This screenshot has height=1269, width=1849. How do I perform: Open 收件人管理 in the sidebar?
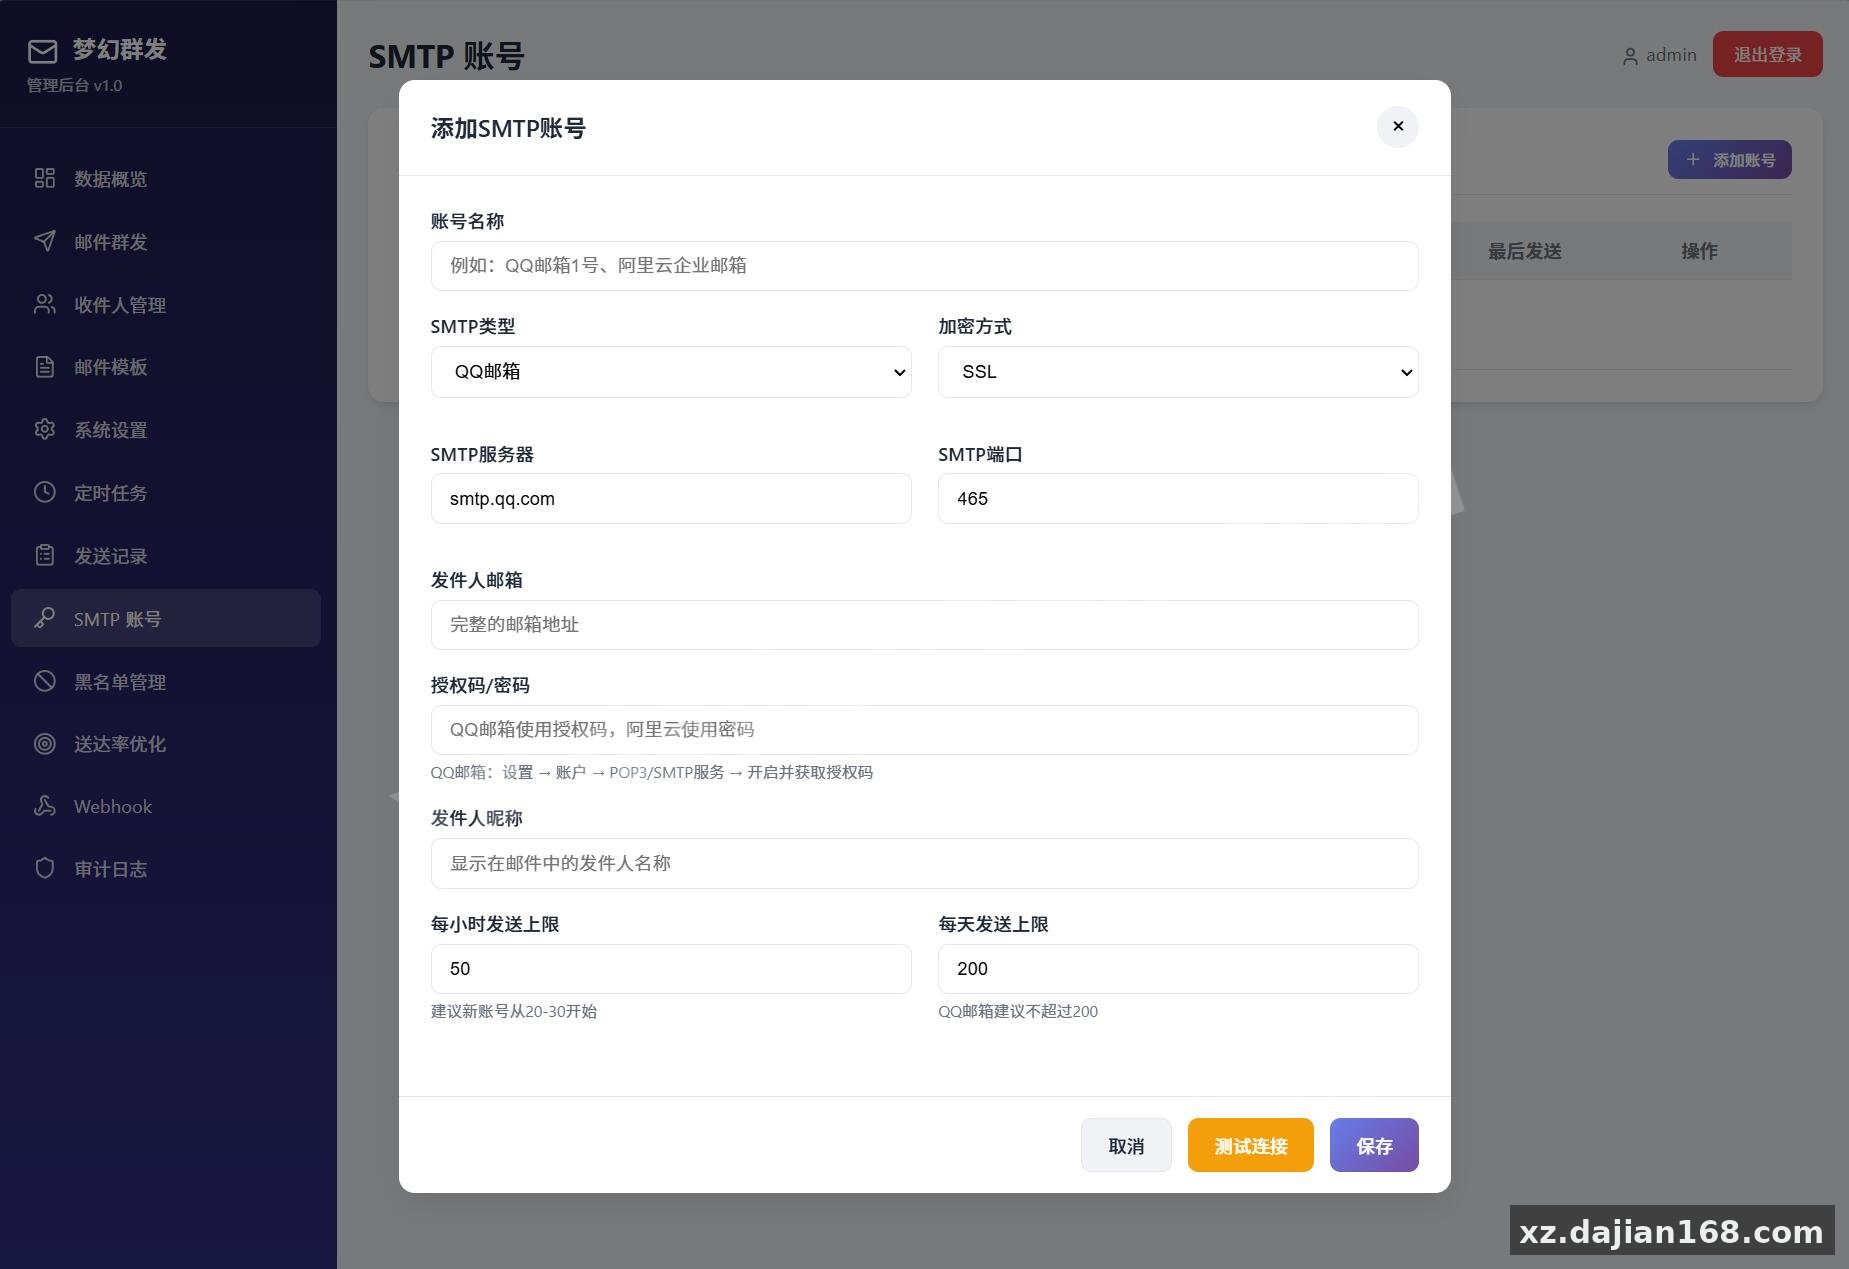click(x=166, y=304)
